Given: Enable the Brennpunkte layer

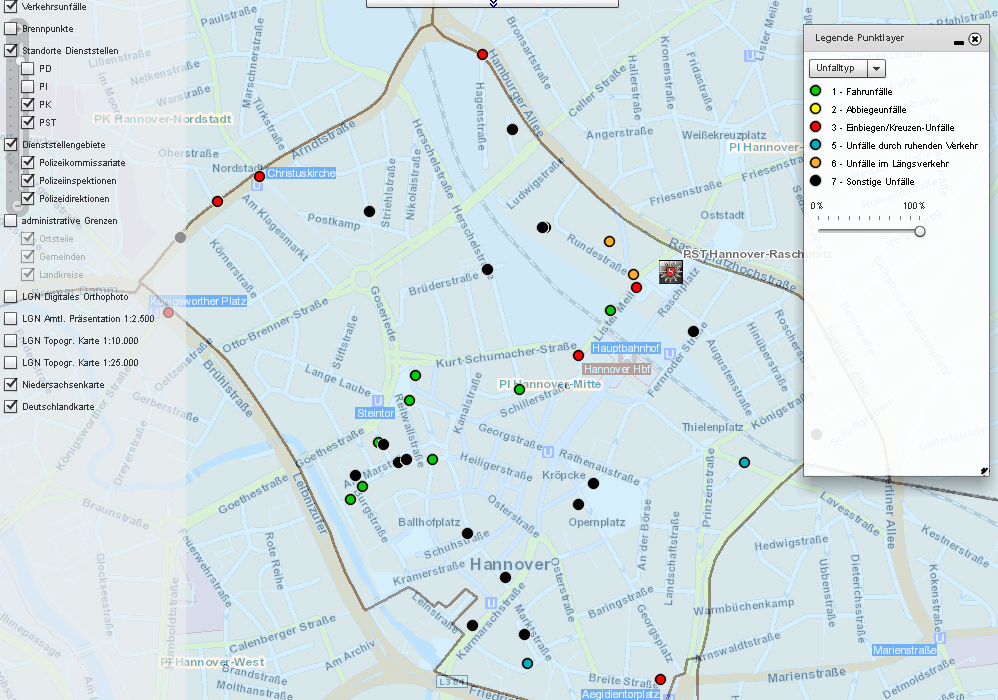Looking at the screenshot, I should tap(11, 29).
